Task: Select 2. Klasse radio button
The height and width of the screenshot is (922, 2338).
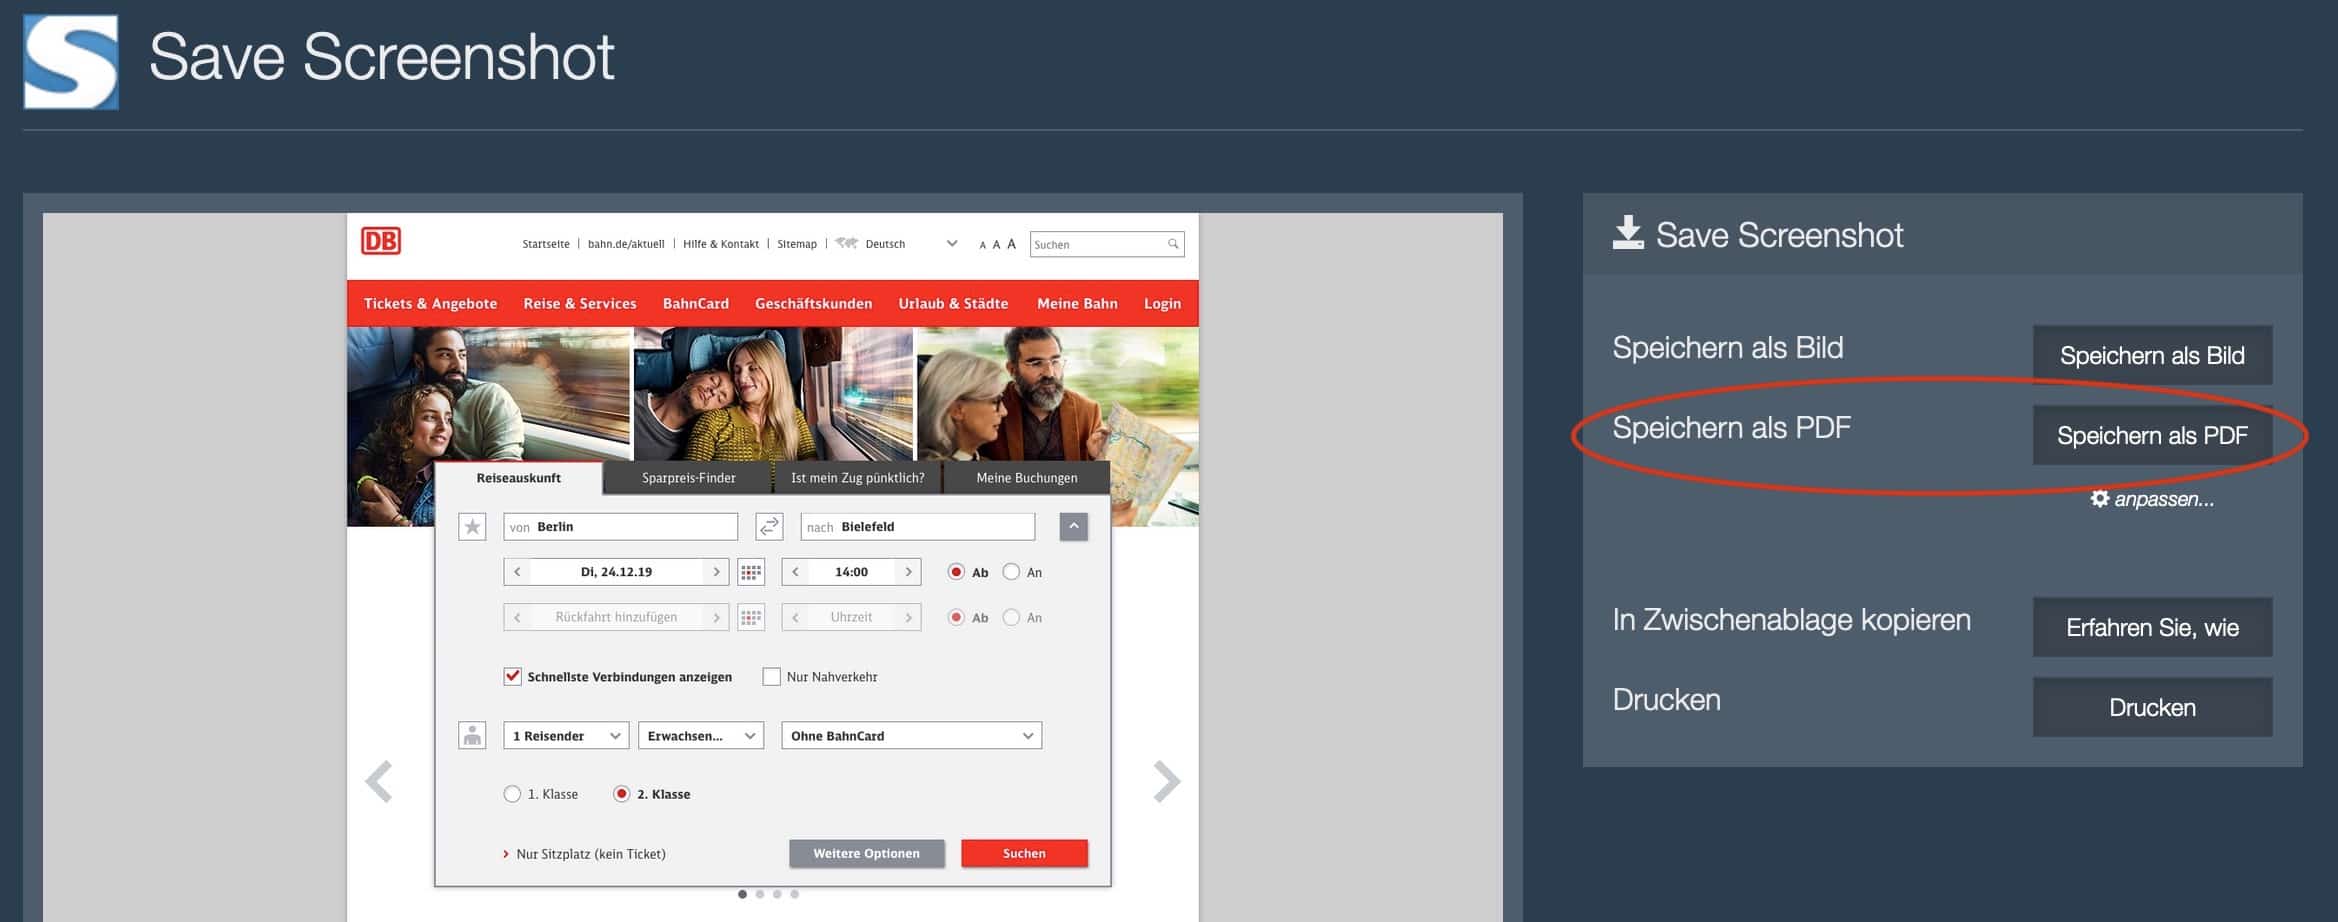Action: pos(621,794)
